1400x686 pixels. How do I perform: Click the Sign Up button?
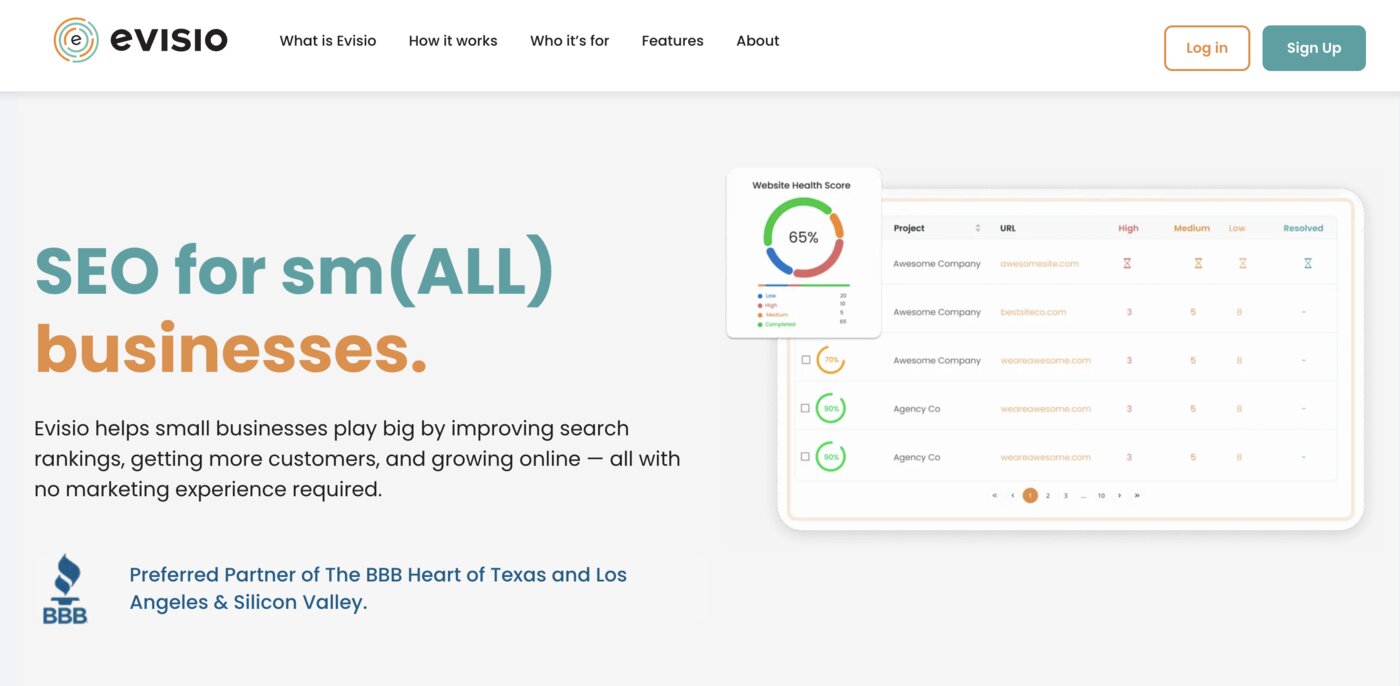pyautogui.click(x=1314, y=47)
